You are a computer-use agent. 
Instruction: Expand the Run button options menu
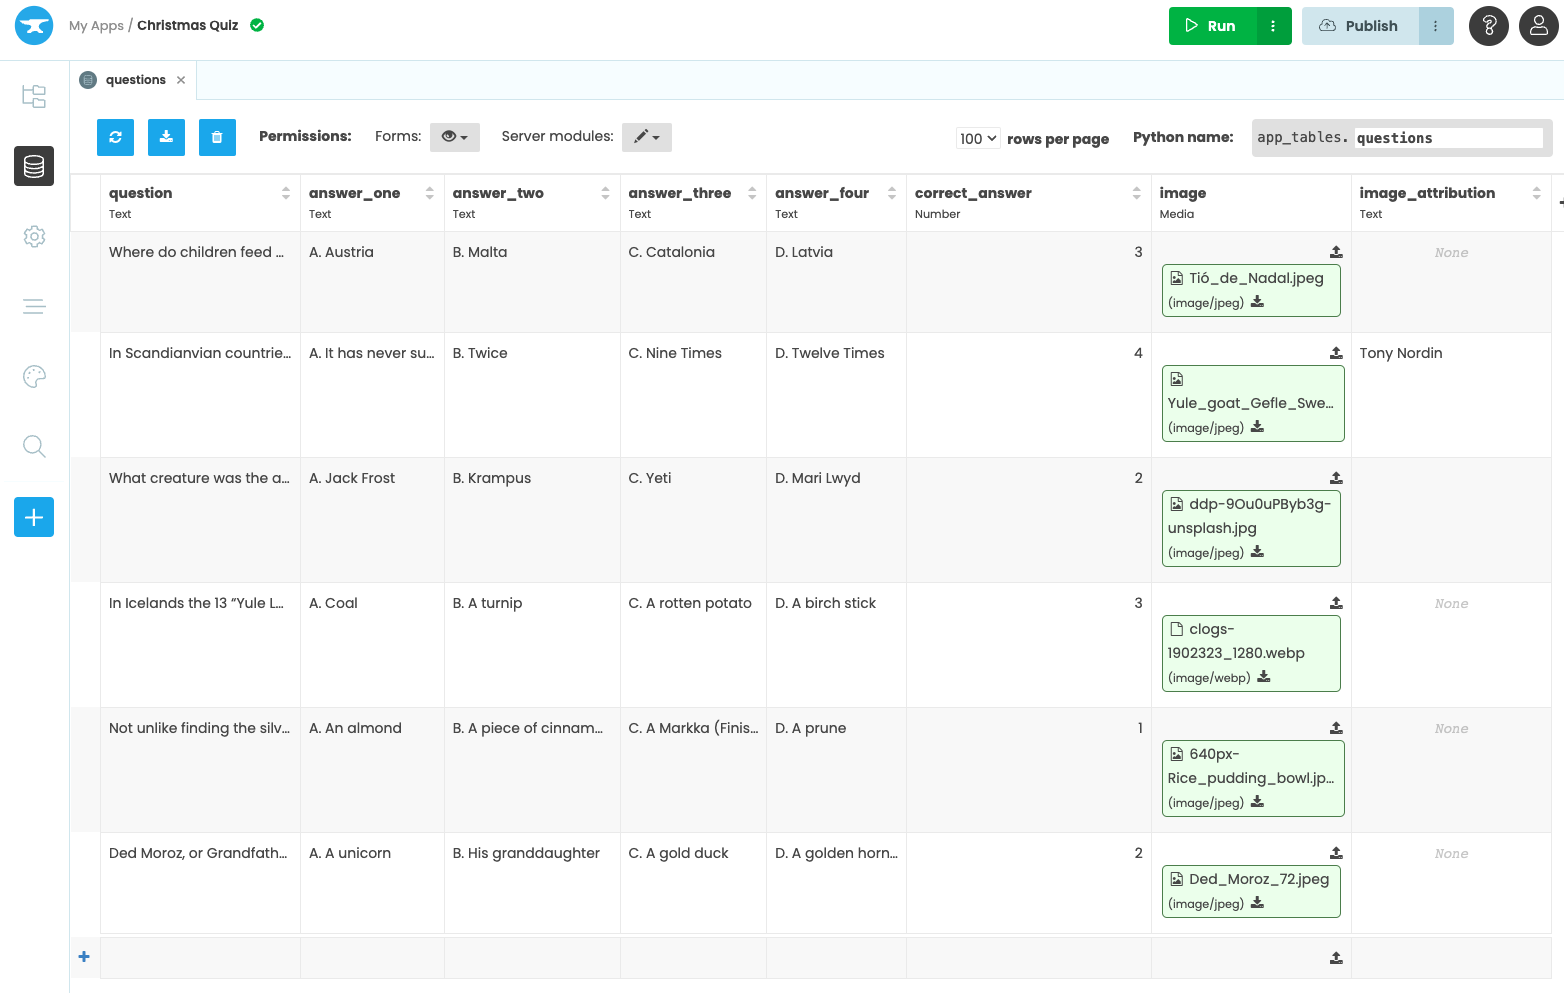point(1273,26)
